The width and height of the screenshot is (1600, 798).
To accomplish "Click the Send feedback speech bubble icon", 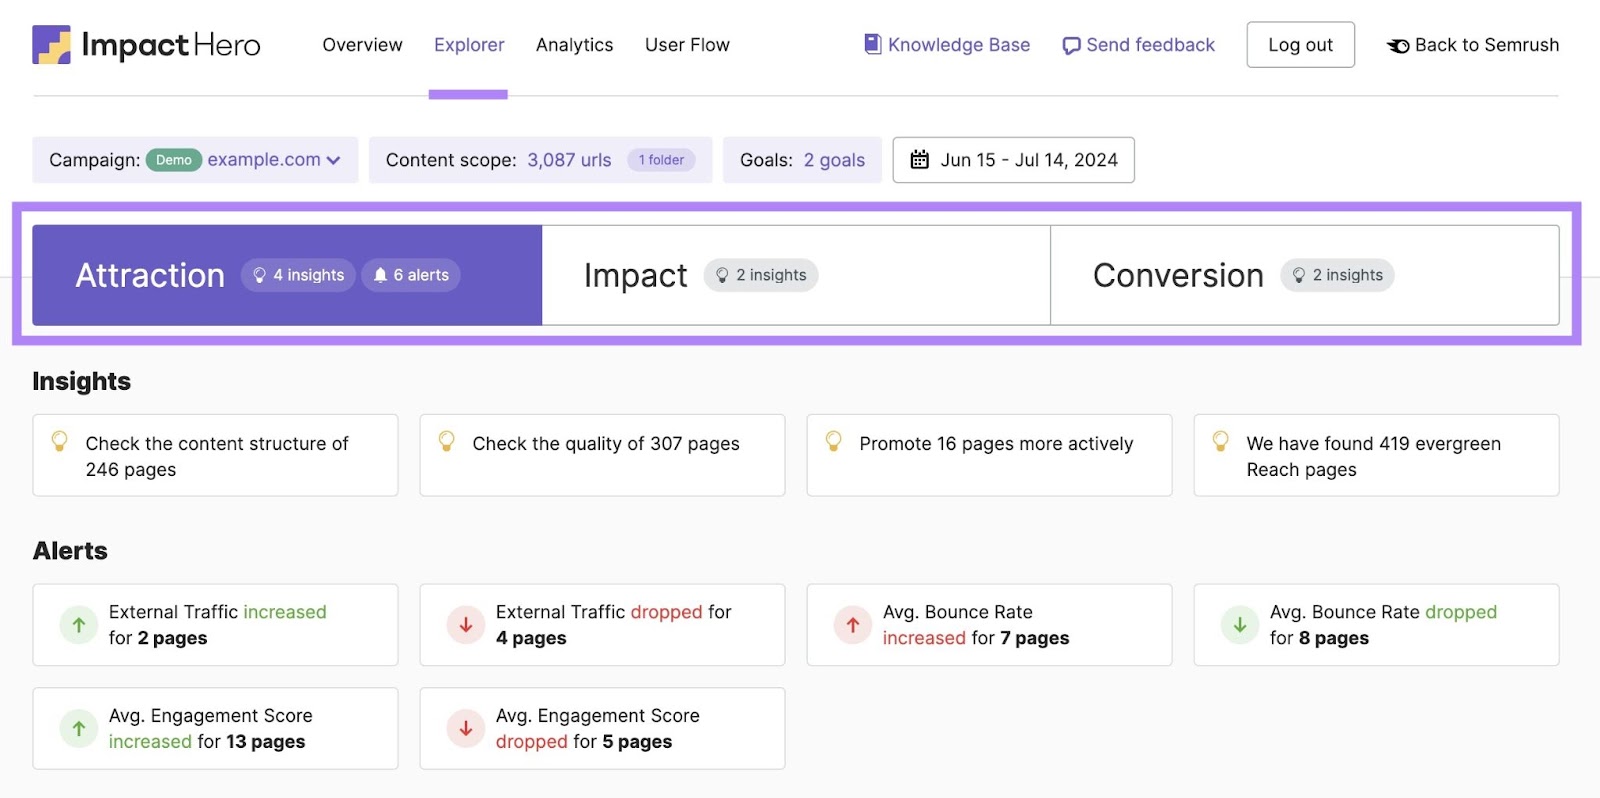I will click(1071, 46).
